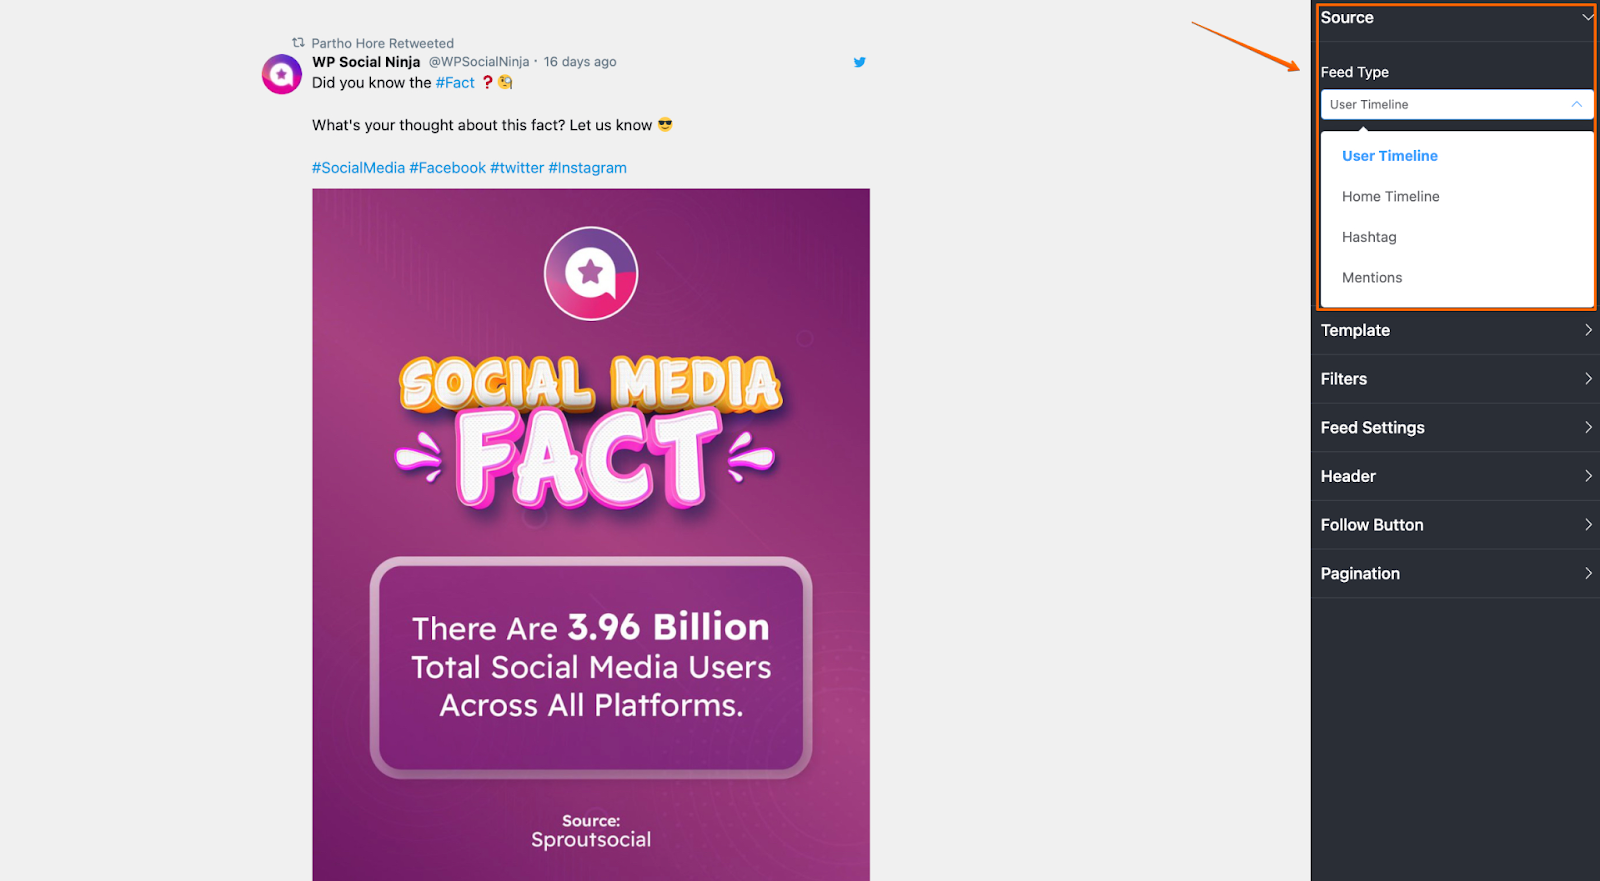Click the retweet icon above the tweet
The width and height of the screenshot is (1600, 881).
[298, 43]
